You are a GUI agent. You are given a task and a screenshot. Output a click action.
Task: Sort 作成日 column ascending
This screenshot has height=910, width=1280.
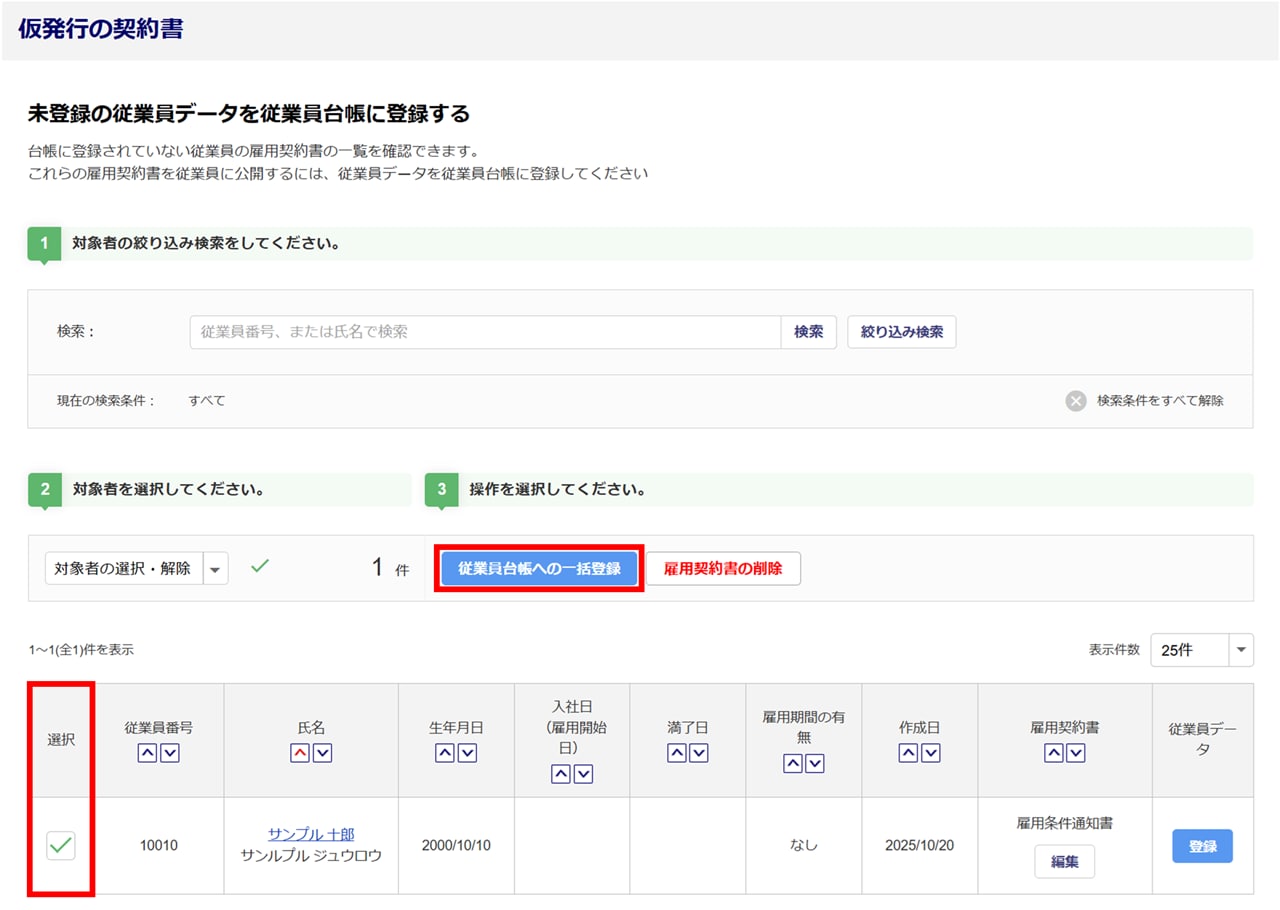click(908, 754)
